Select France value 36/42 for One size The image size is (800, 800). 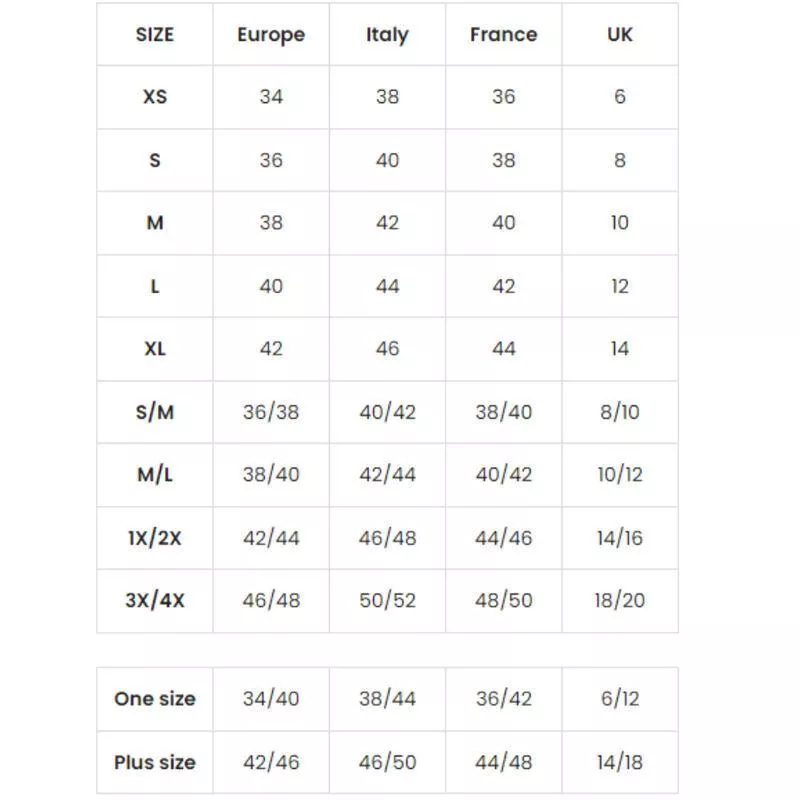[x=503, y=699]
